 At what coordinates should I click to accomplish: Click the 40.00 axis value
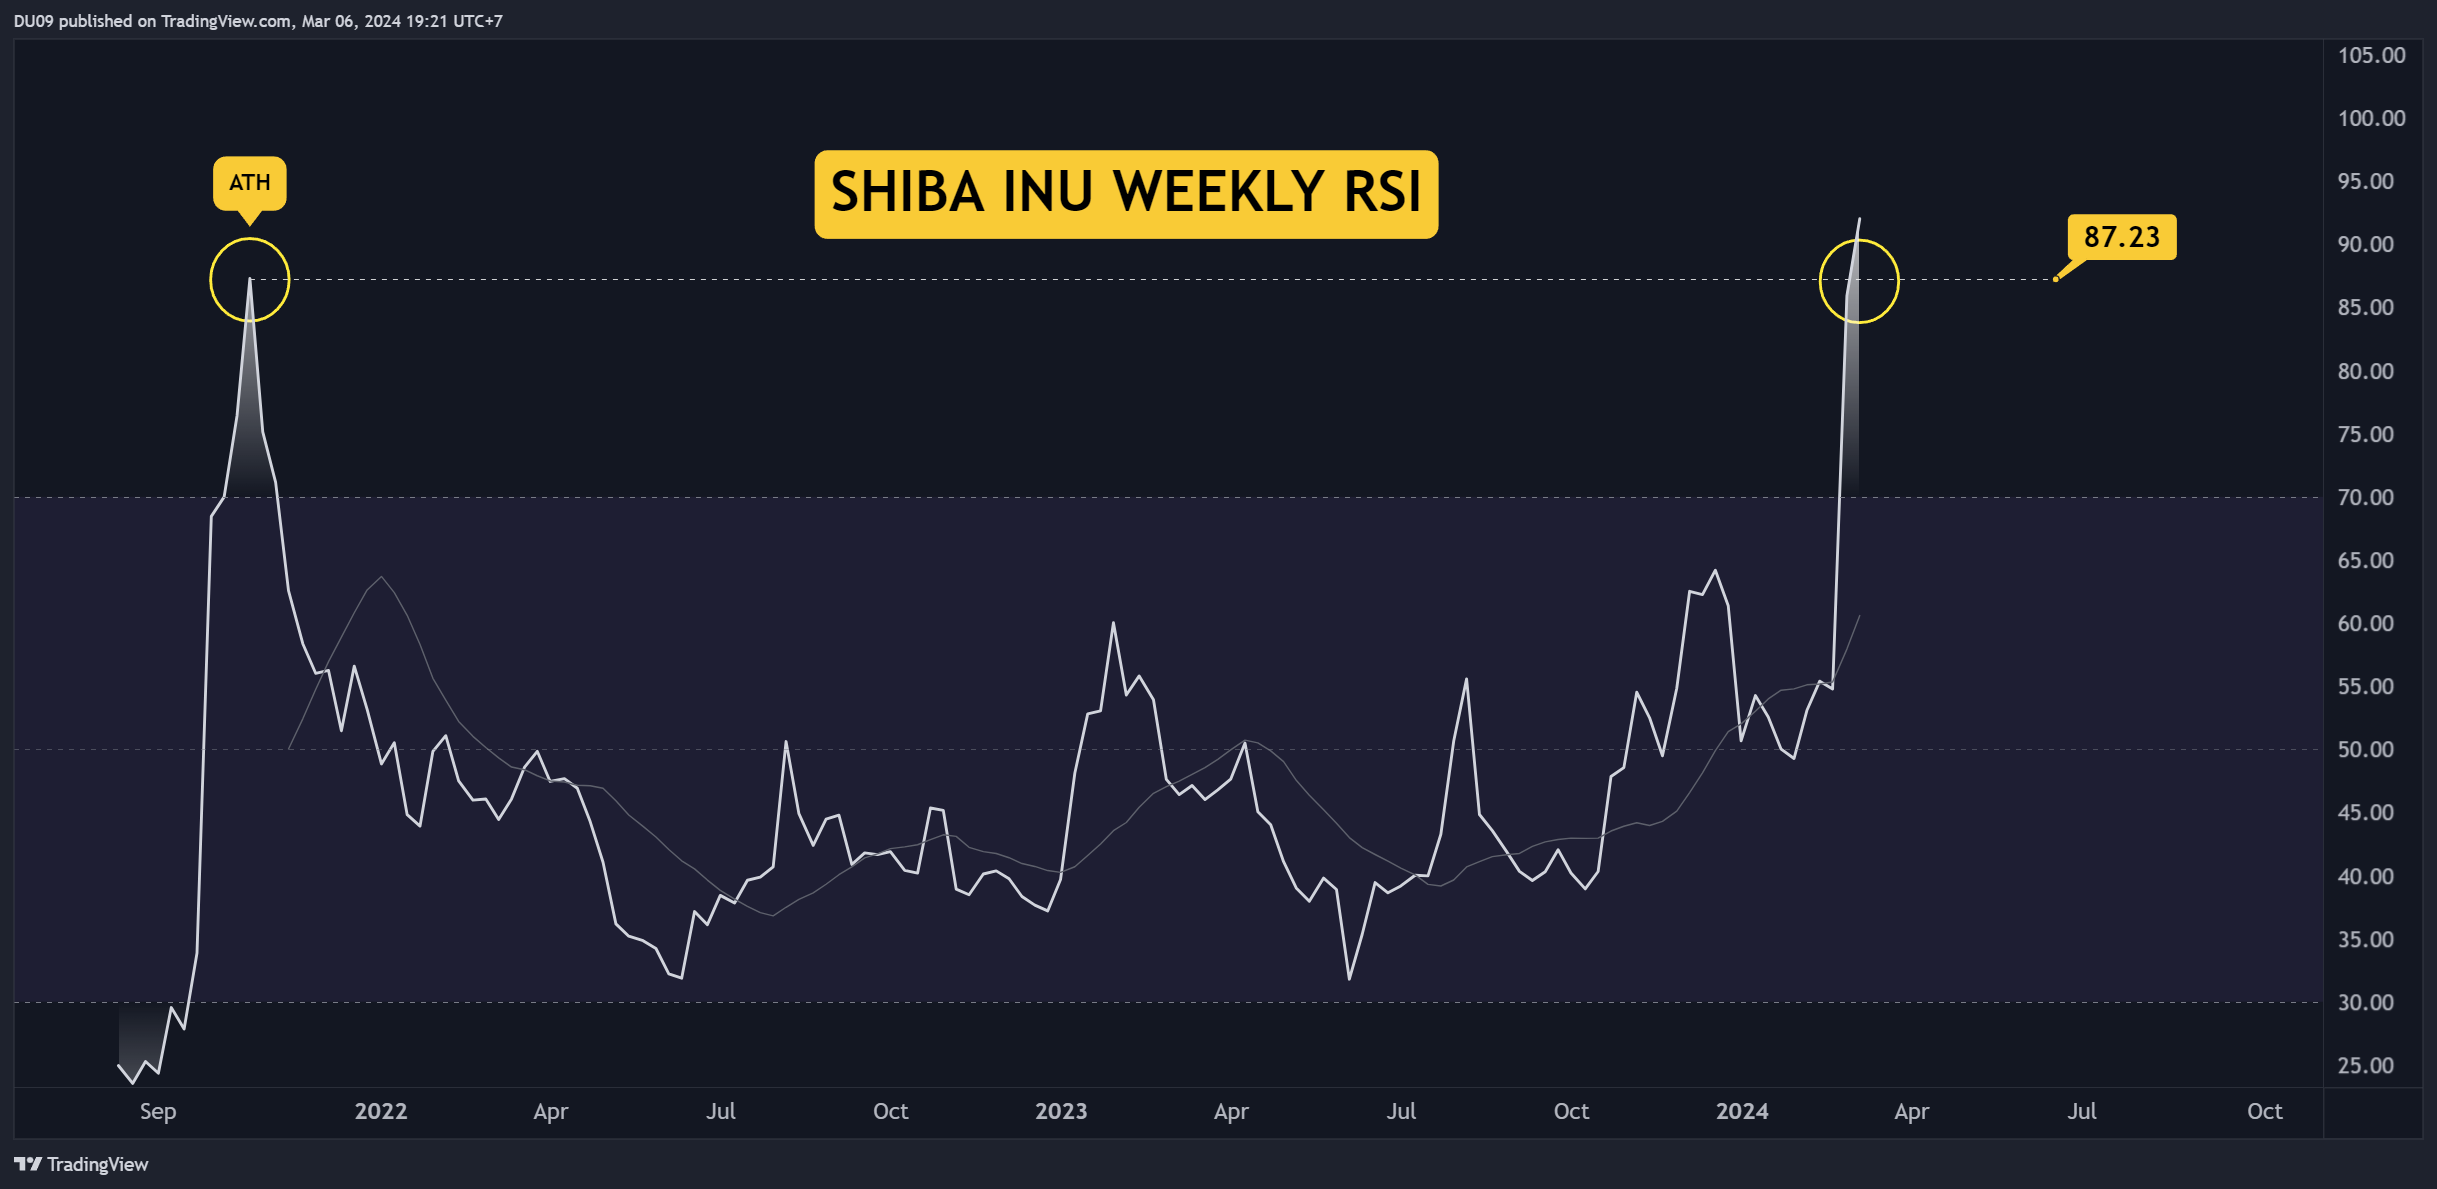point(2366,876)
